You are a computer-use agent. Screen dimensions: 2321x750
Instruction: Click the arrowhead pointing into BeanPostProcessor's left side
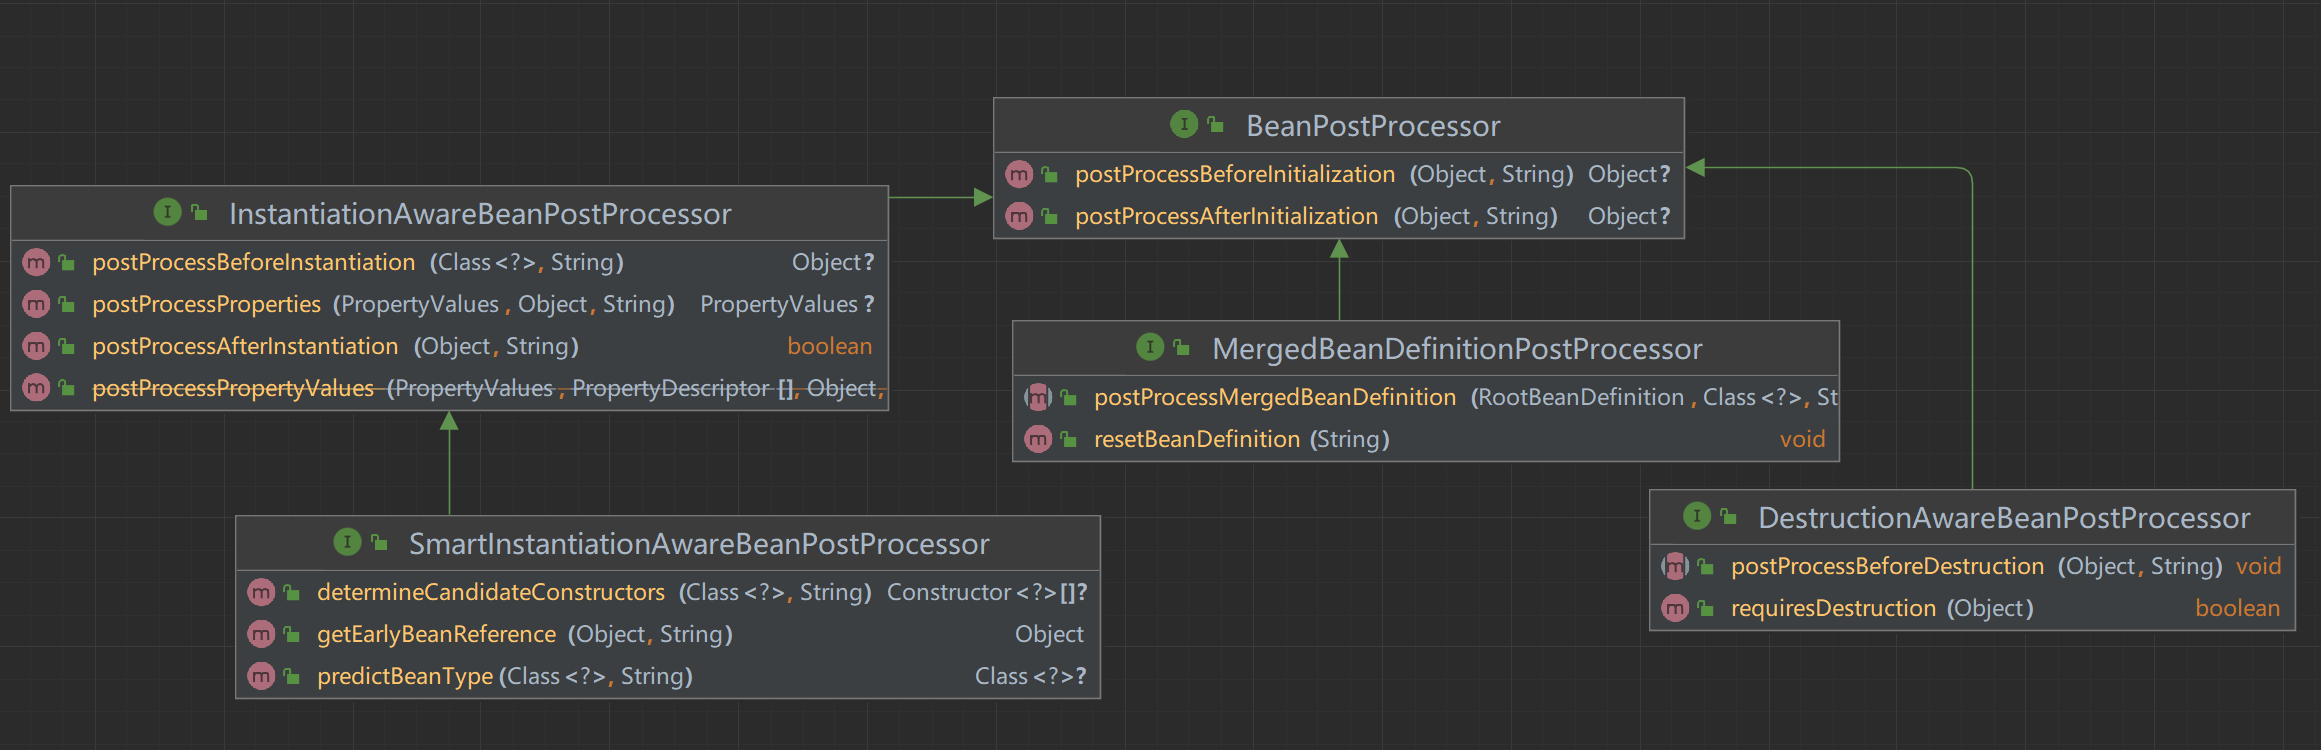pos(983,197)
